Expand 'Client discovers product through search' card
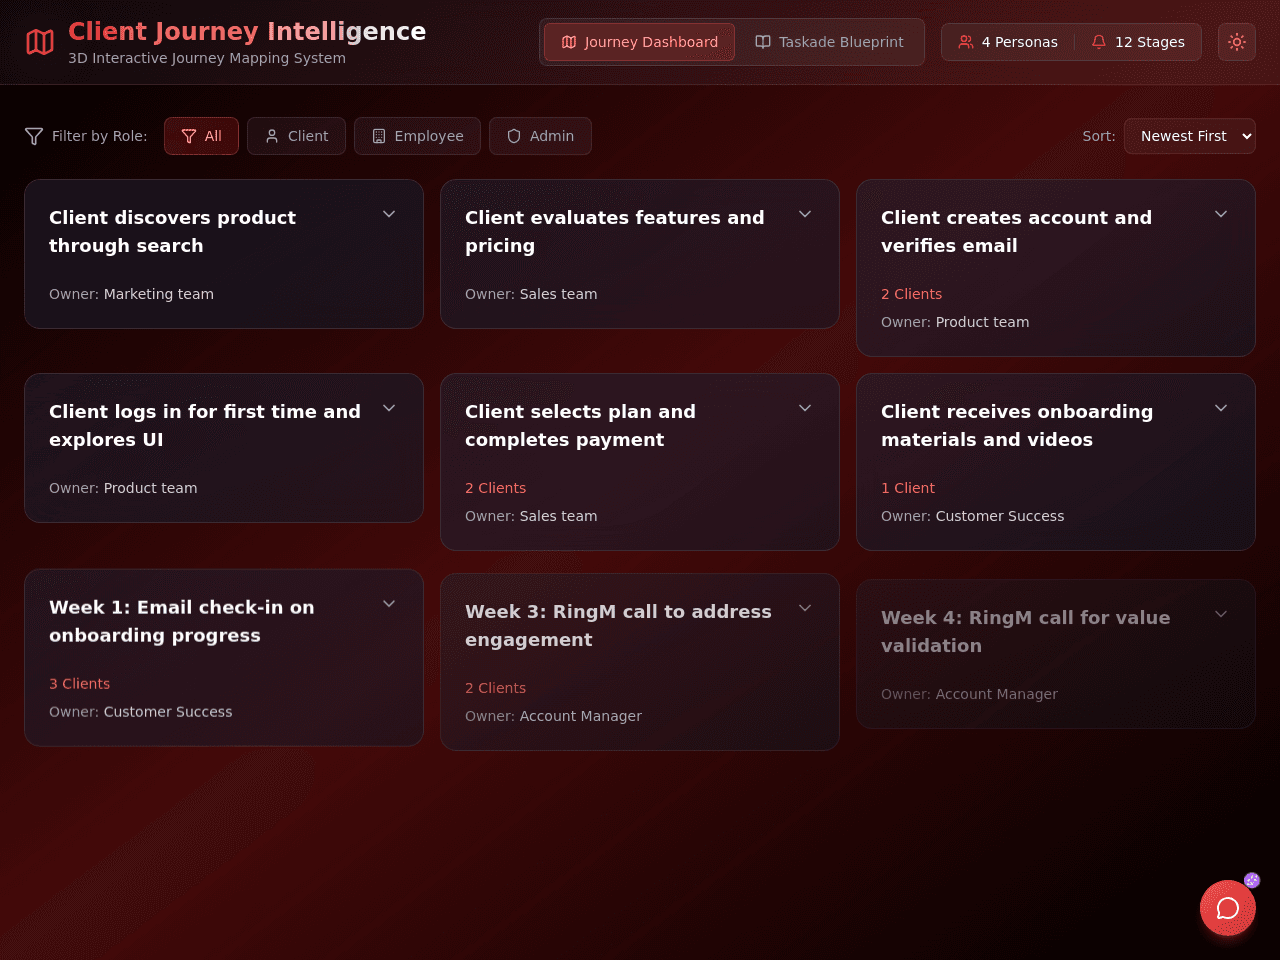Image resolution: width=1280 pixels, height=960 pixels. [x=389, y=214]
